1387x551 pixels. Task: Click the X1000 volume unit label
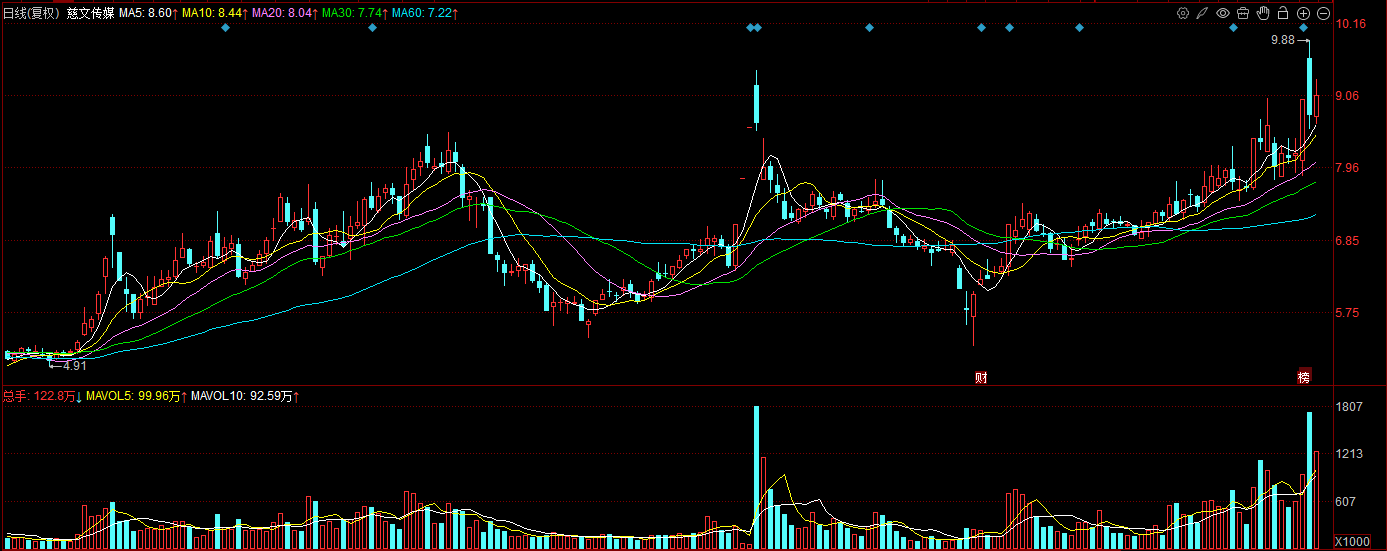pyautogui.click(x=1352, y=541)
